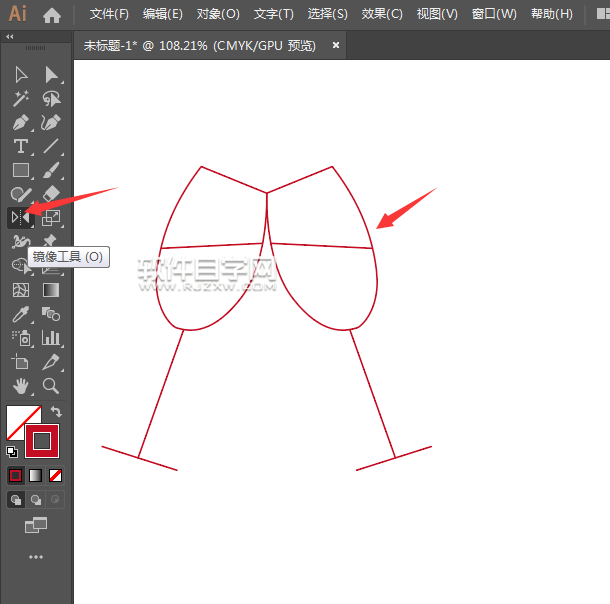Pick the Magic Wand tool

point(20,98)
